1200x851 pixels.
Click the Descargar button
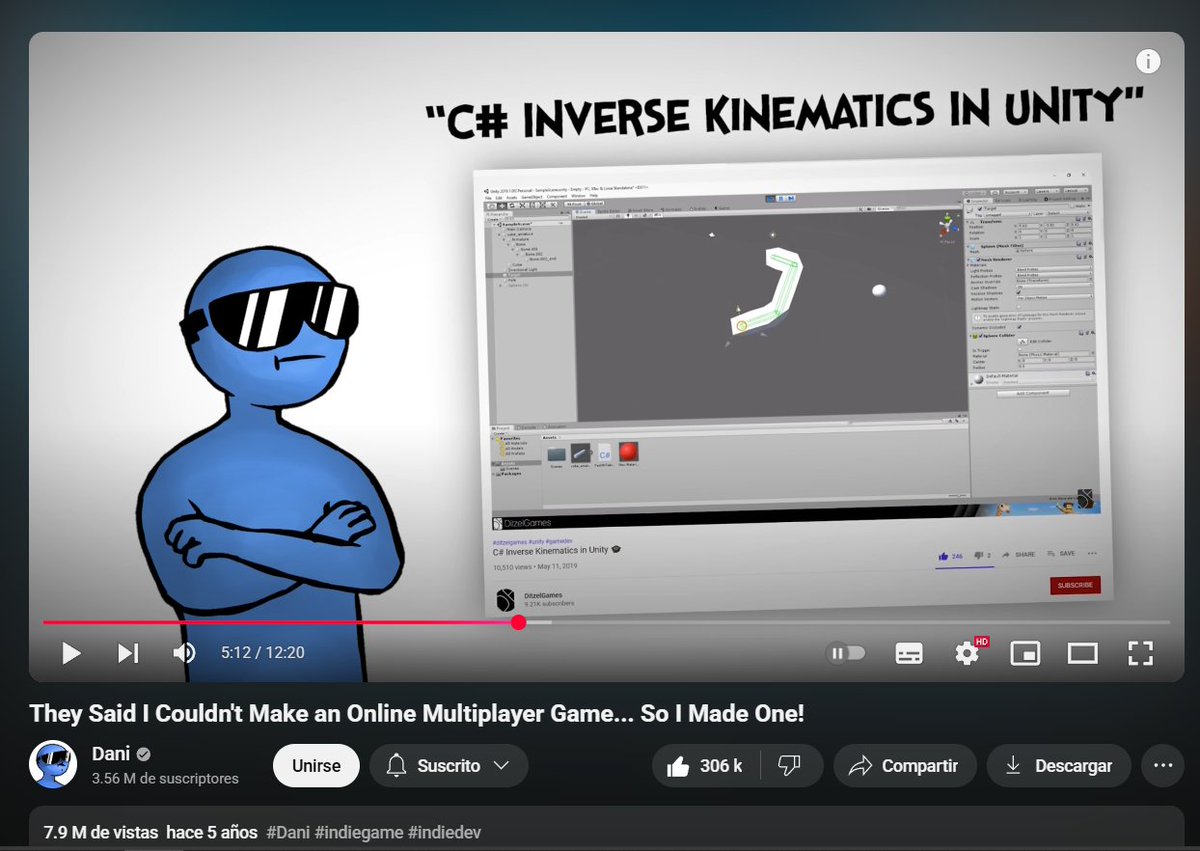(x=1058, y=766)
